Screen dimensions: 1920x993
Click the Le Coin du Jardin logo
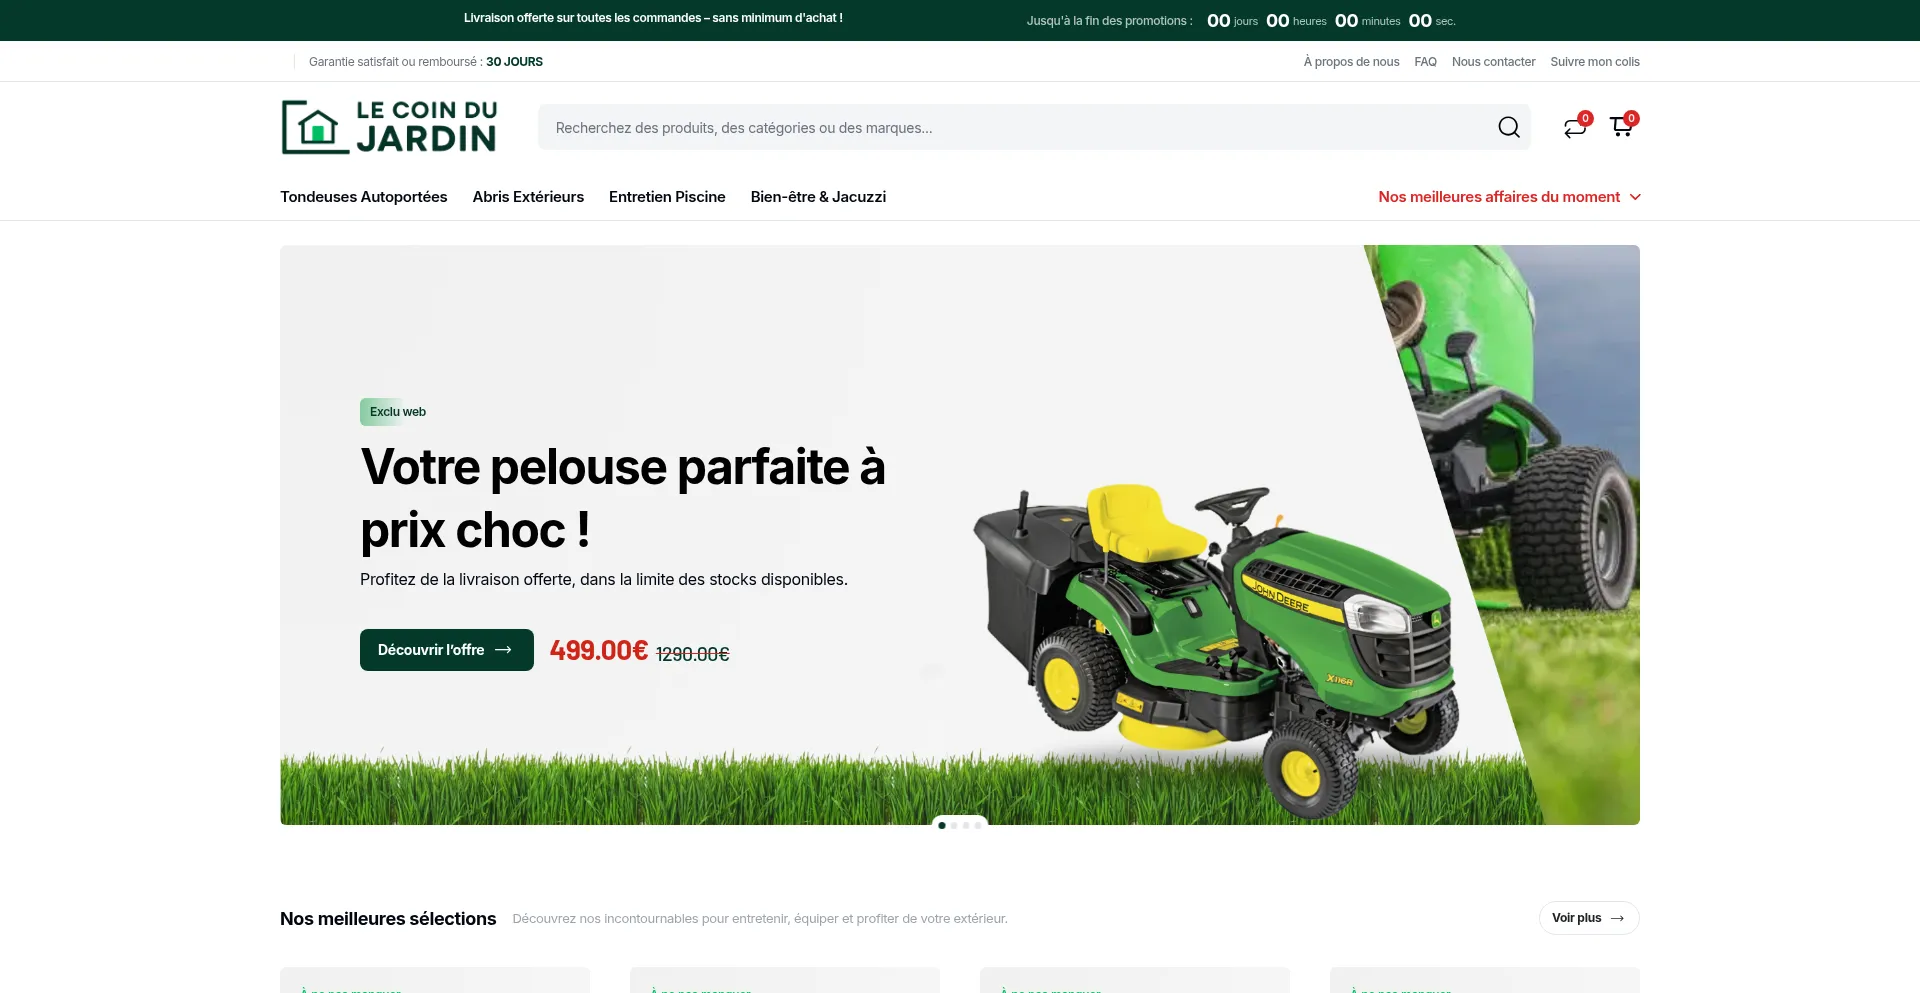(389, 127)
